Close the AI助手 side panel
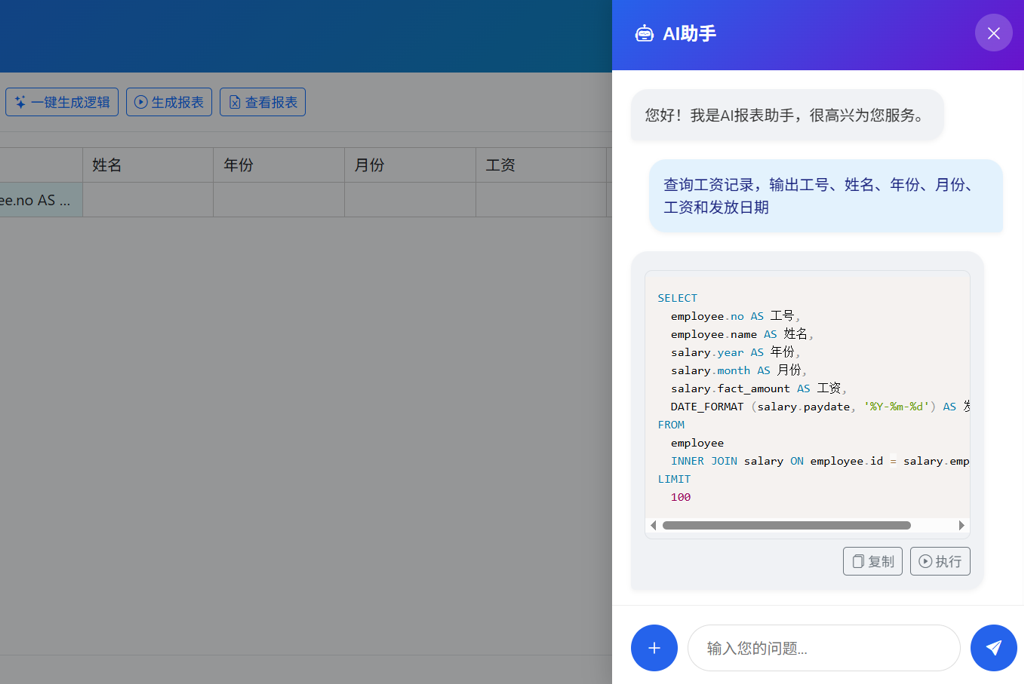1024x684 pixels. pyautogui.click(x=993, y=32)
